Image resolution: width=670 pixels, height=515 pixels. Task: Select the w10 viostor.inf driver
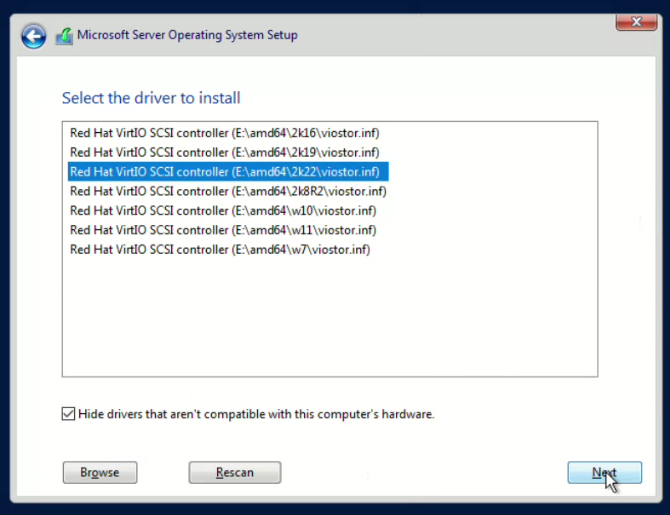222,211
